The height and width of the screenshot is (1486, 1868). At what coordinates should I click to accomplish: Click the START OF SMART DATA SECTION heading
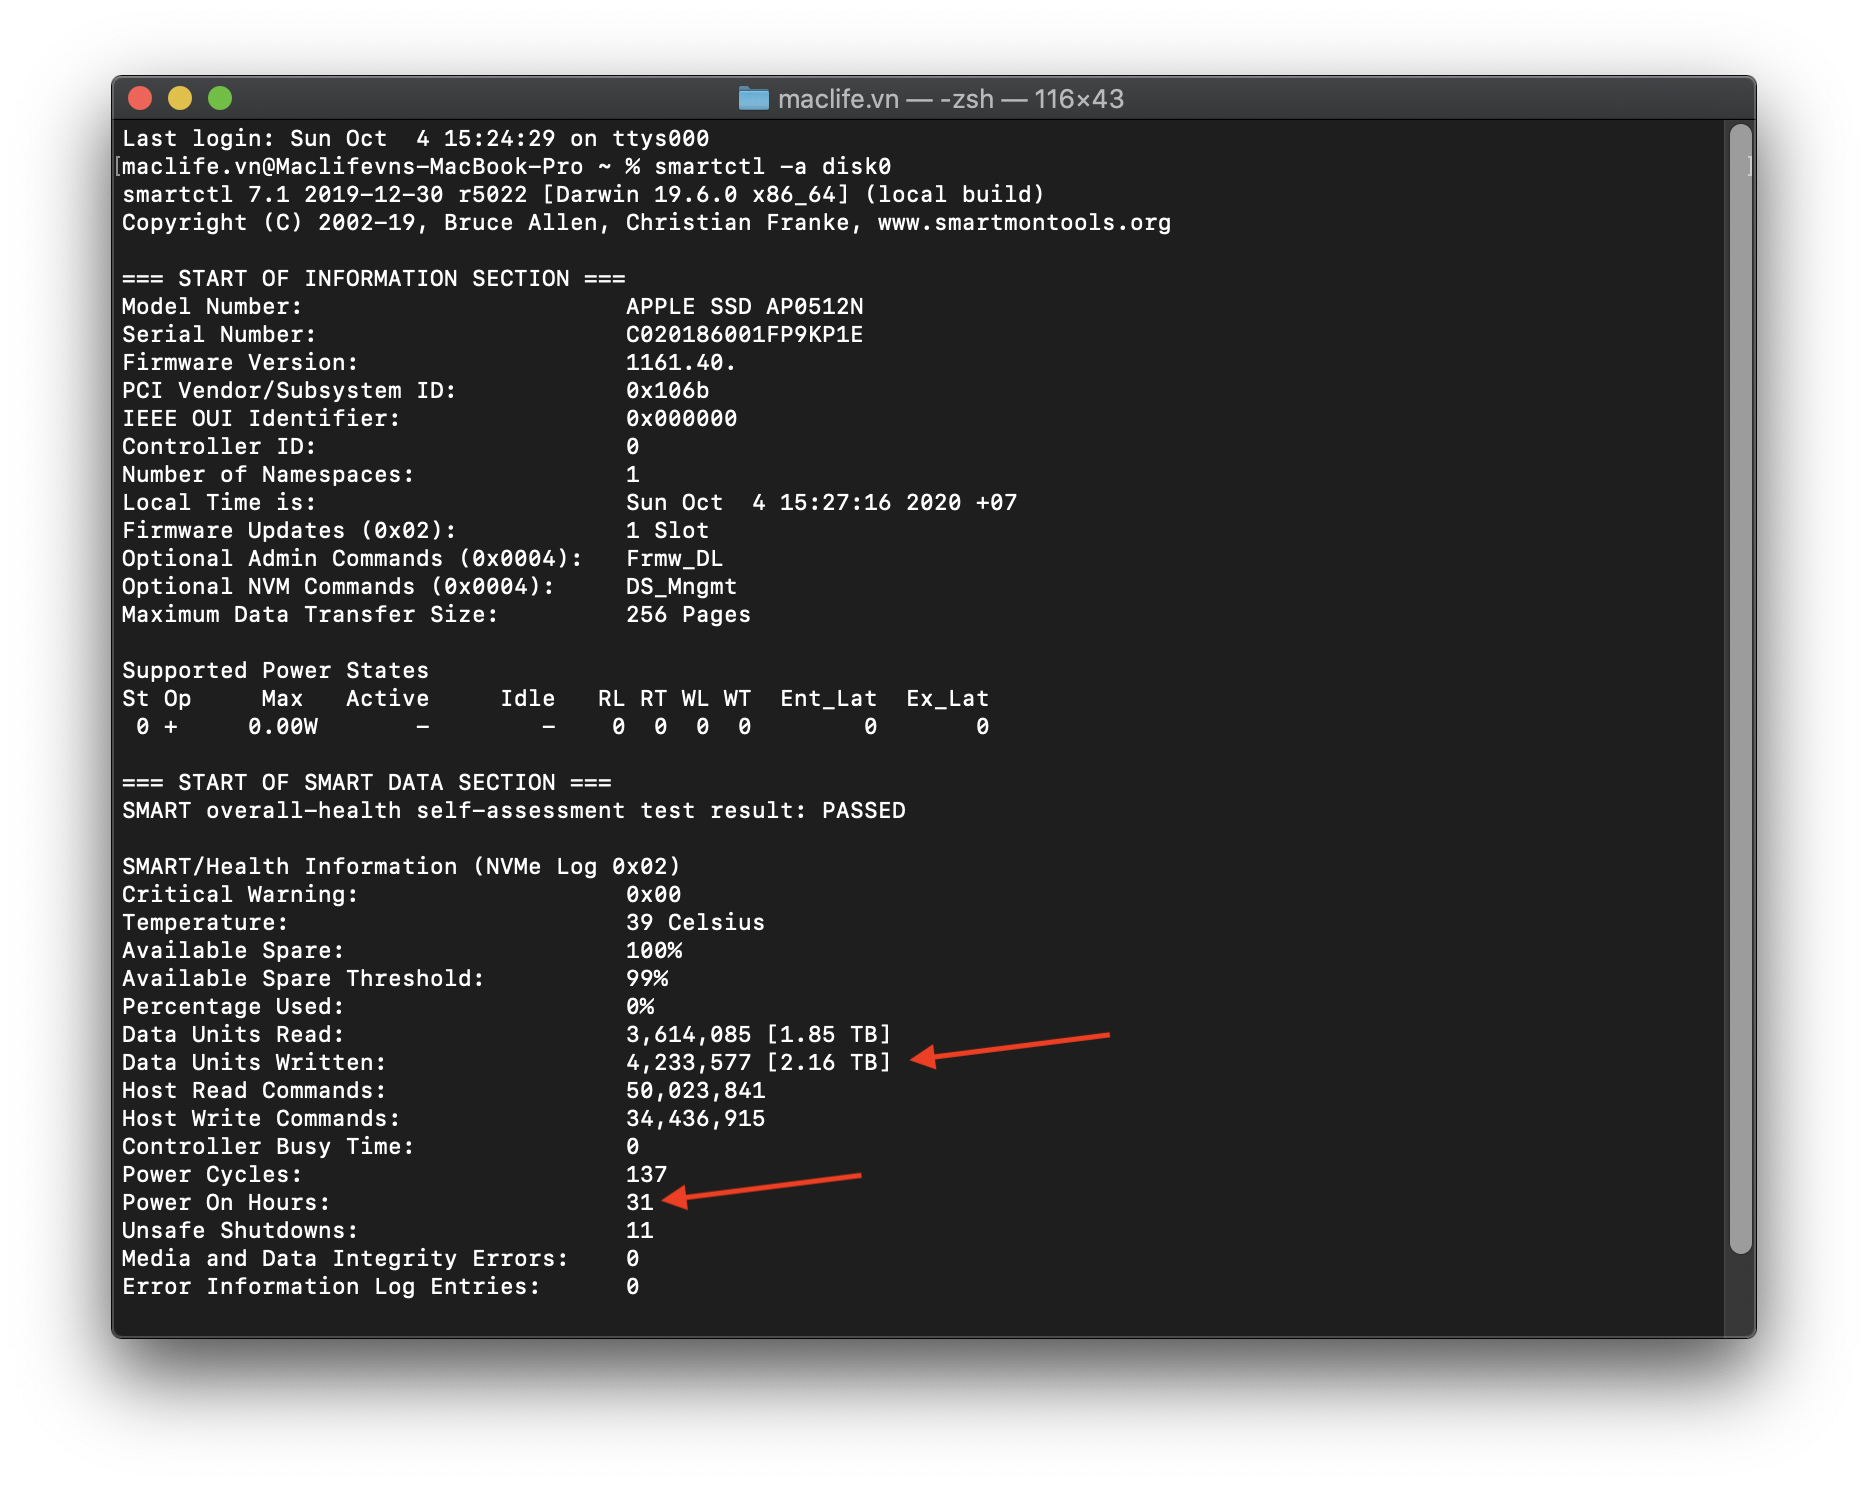(x=366, y=783)
